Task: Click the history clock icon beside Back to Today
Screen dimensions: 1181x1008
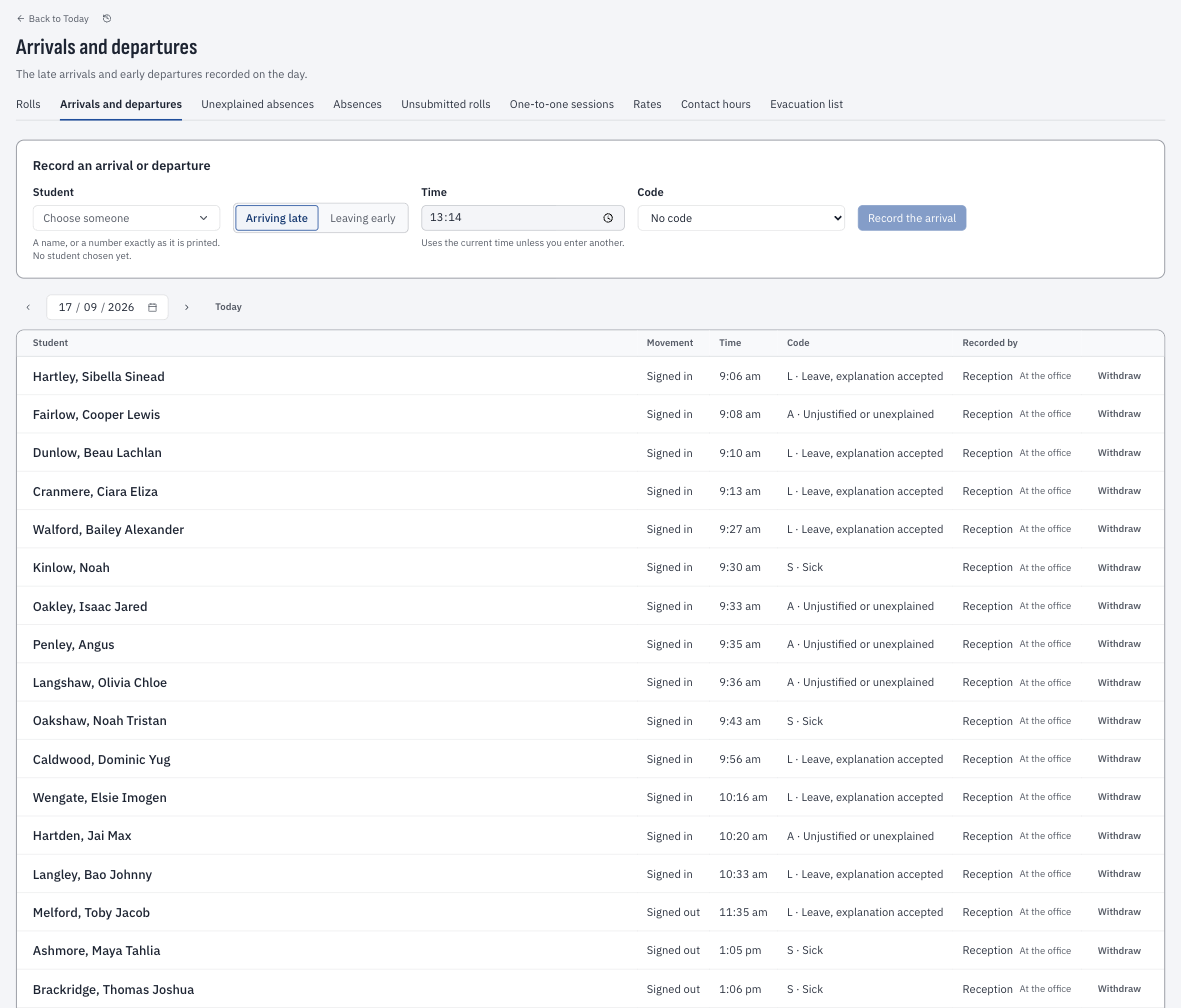Action: (107, 19)
